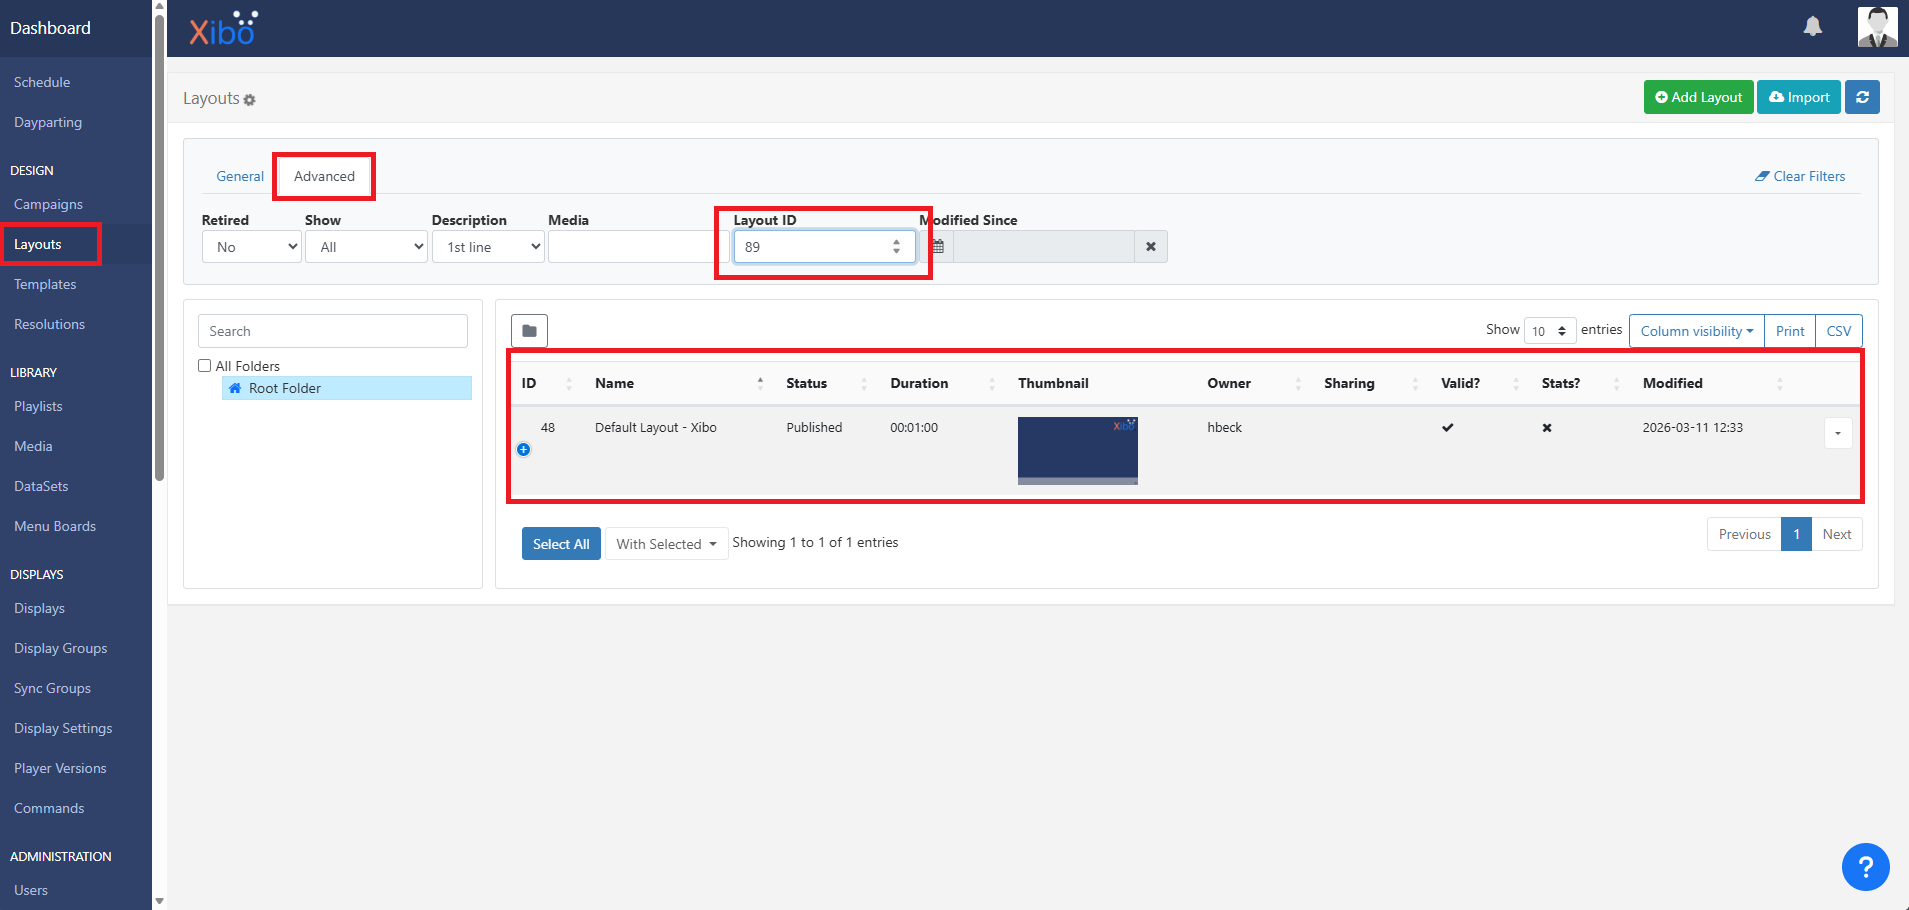
Task: Click the refresh table icon button
Action: click(1862, 97)
